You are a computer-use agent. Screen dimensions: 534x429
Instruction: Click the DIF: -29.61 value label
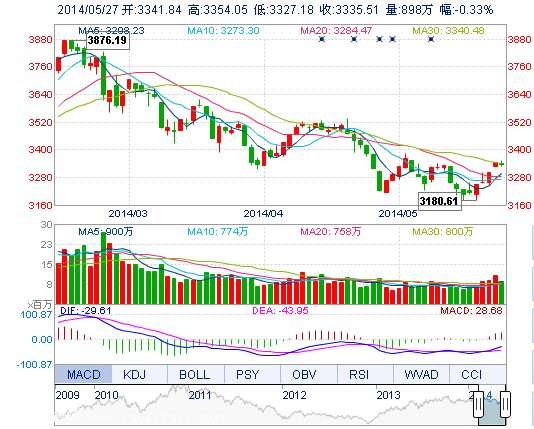coord(85,311)
